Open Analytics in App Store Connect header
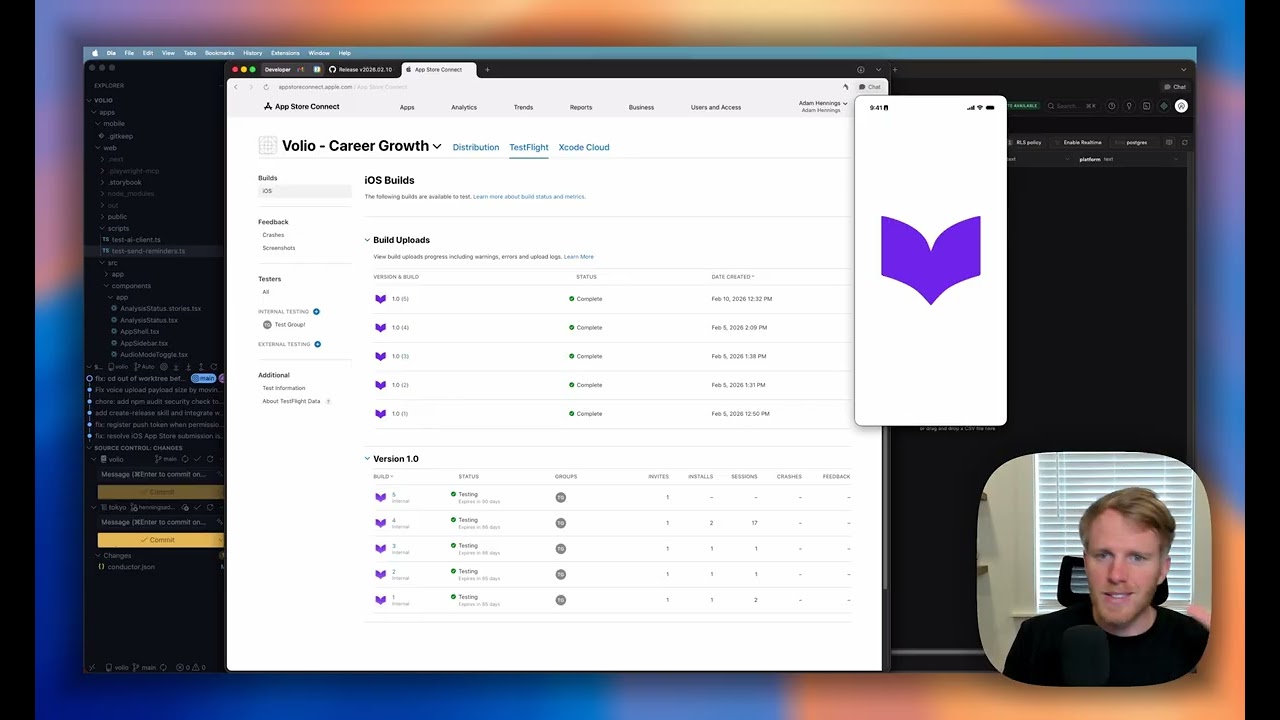This screenshot has width=1280, height=720. 464,107
